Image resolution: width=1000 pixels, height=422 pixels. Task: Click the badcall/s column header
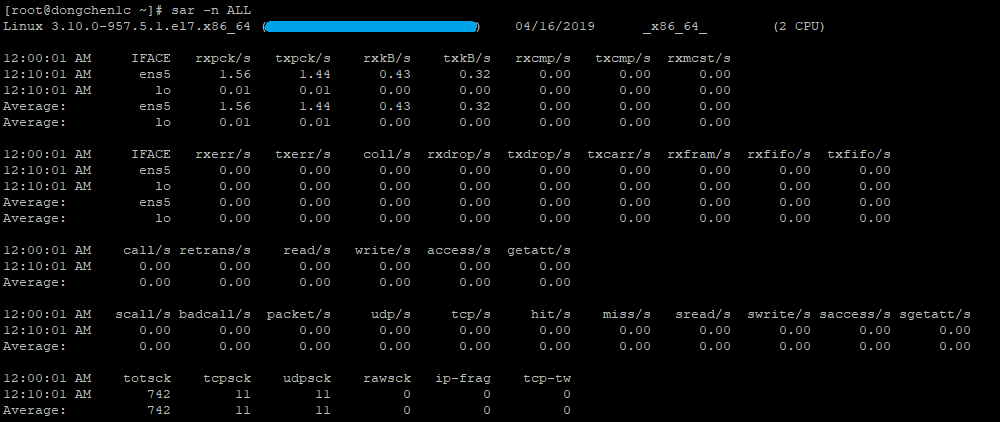215,314
